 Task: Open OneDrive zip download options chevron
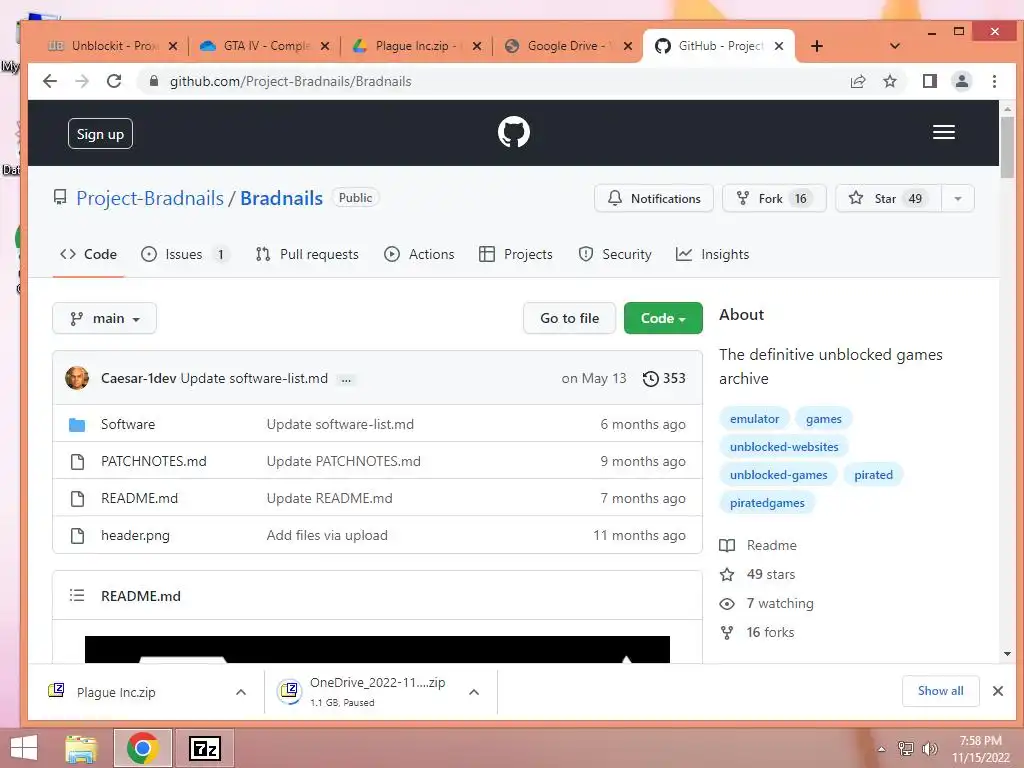[x=474, y=692]
